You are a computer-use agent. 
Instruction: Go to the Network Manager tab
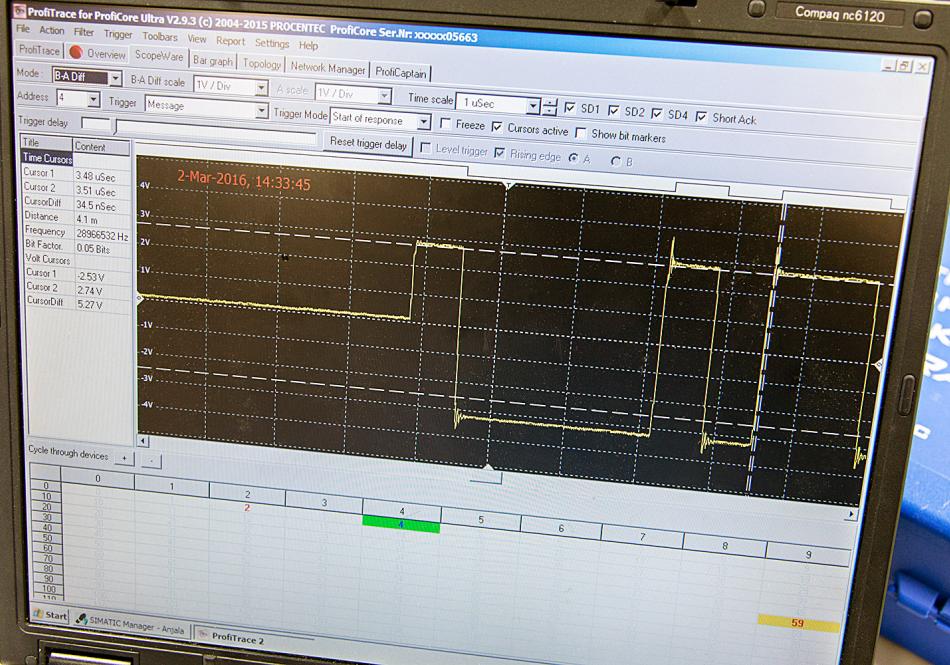[x=328, y=68]
